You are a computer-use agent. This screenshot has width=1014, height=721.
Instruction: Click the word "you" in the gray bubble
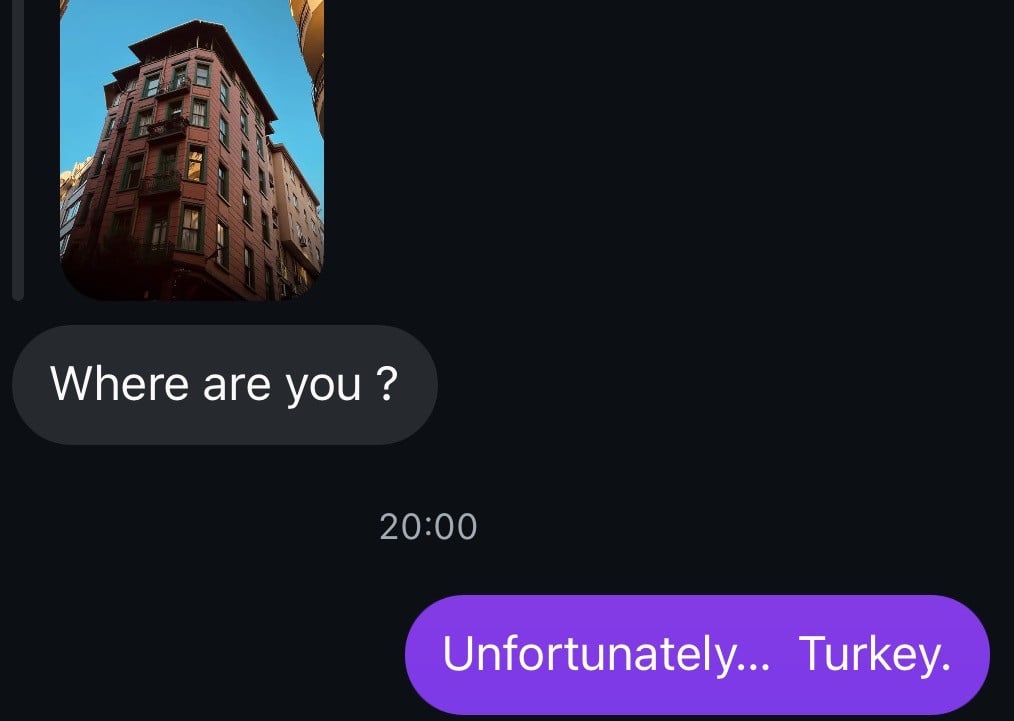click(x=323, y=388)
